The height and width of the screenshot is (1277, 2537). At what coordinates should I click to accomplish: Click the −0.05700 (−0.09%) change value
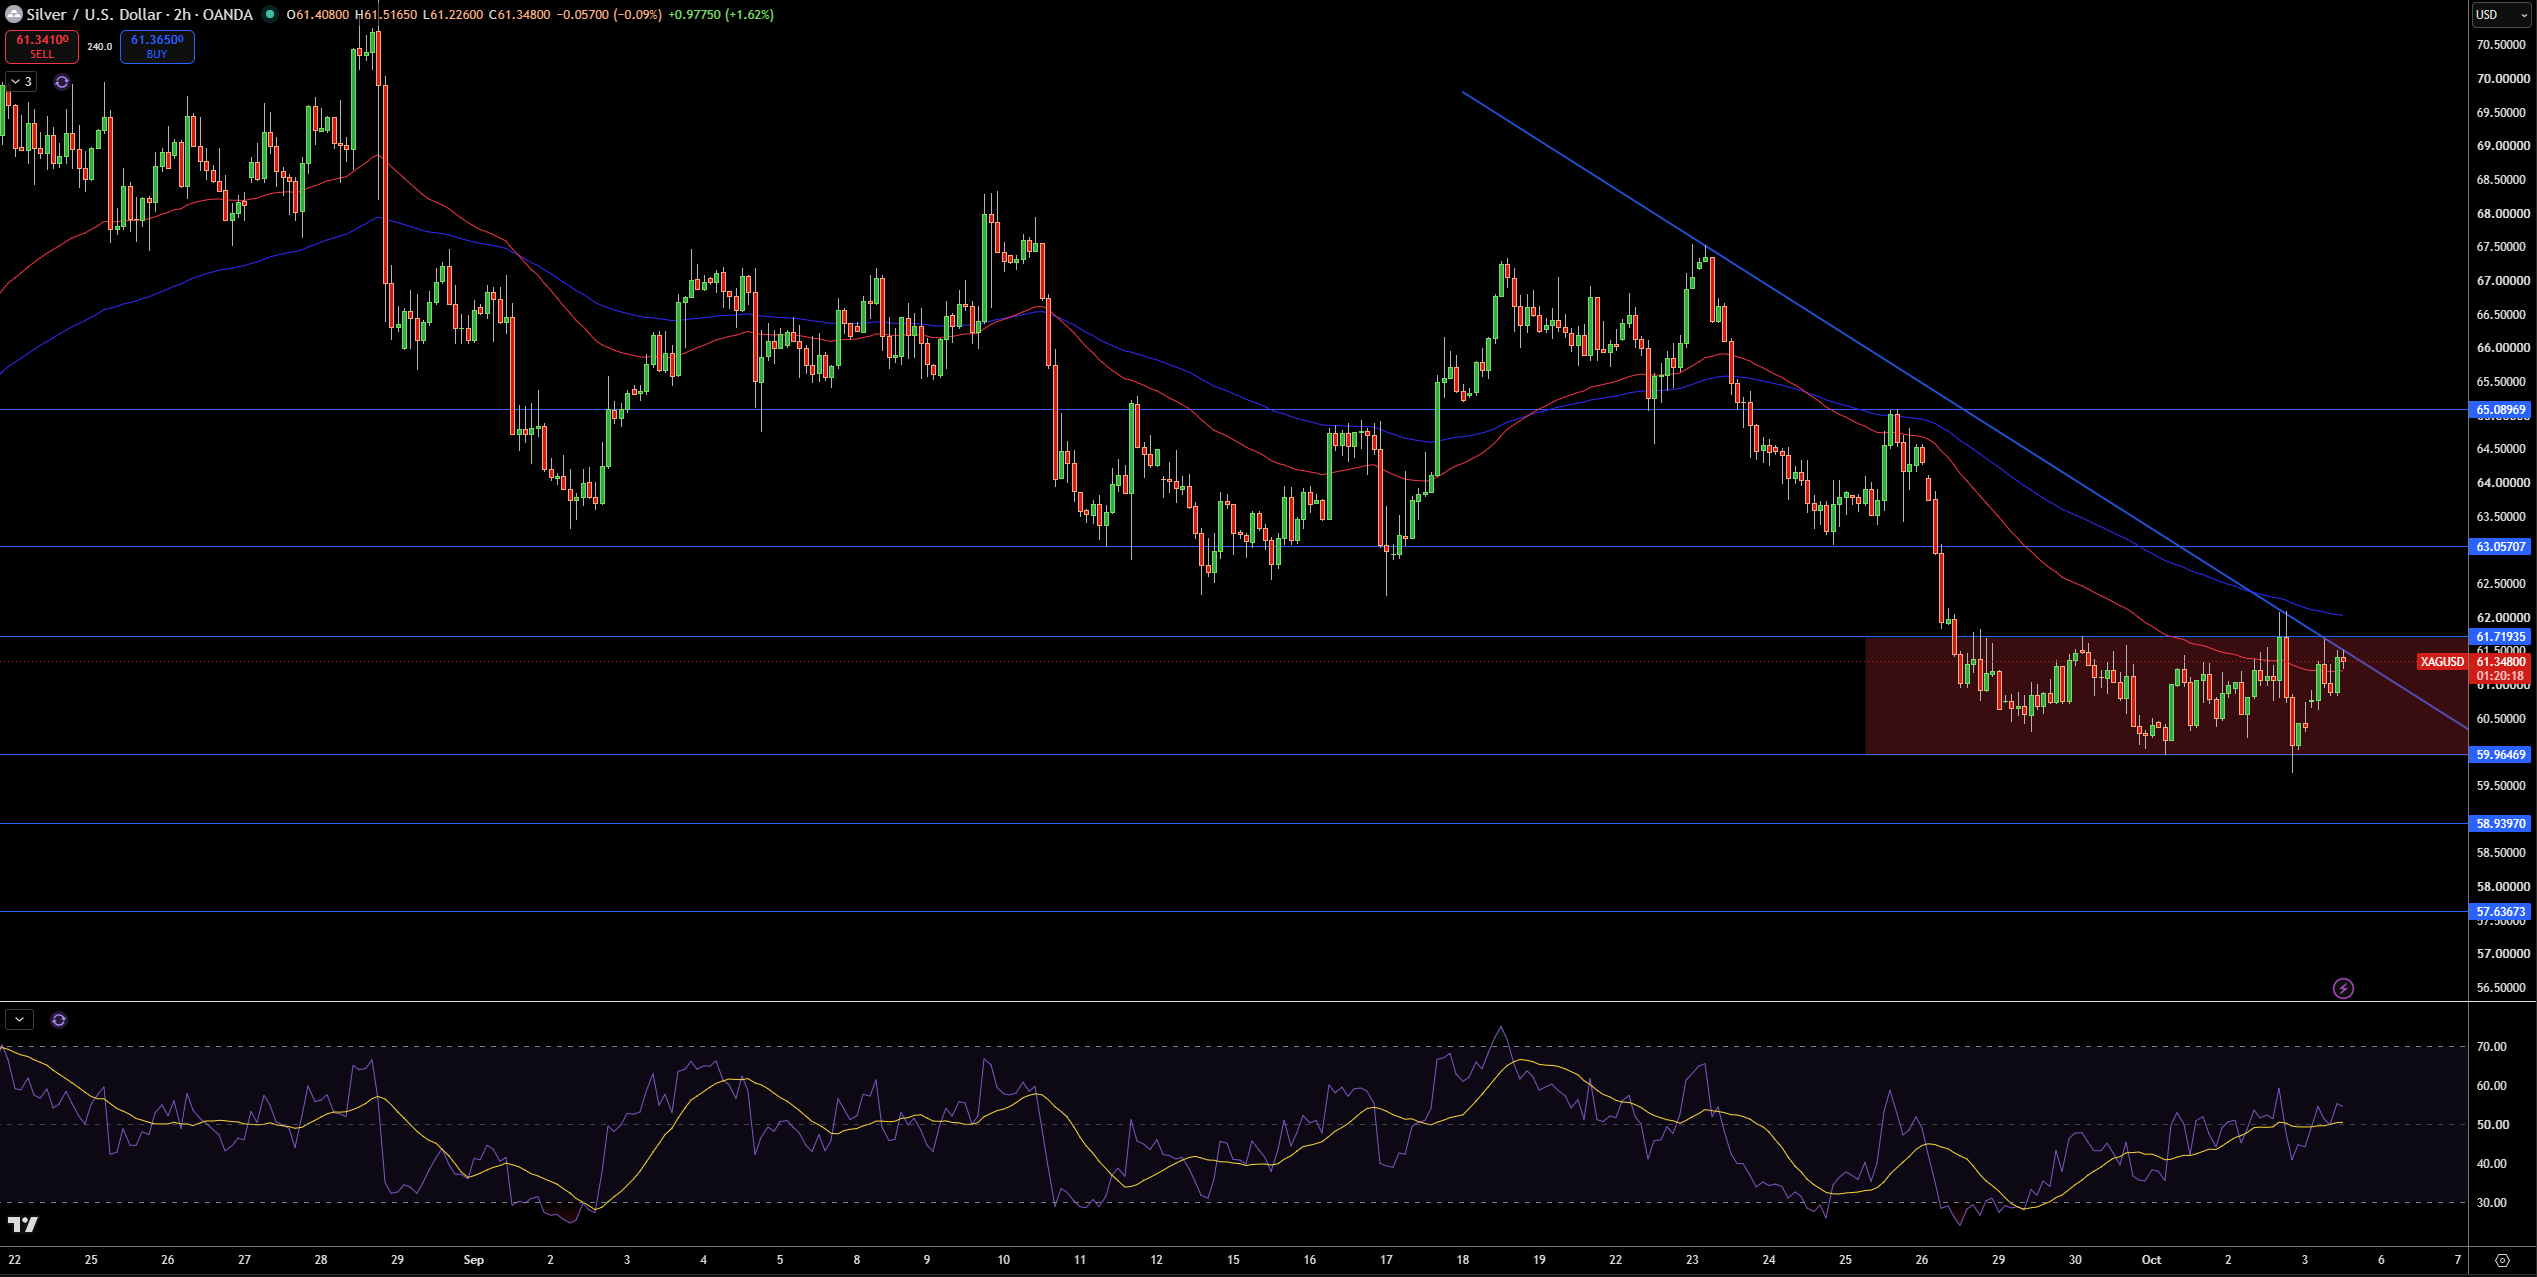click(608, 15)
